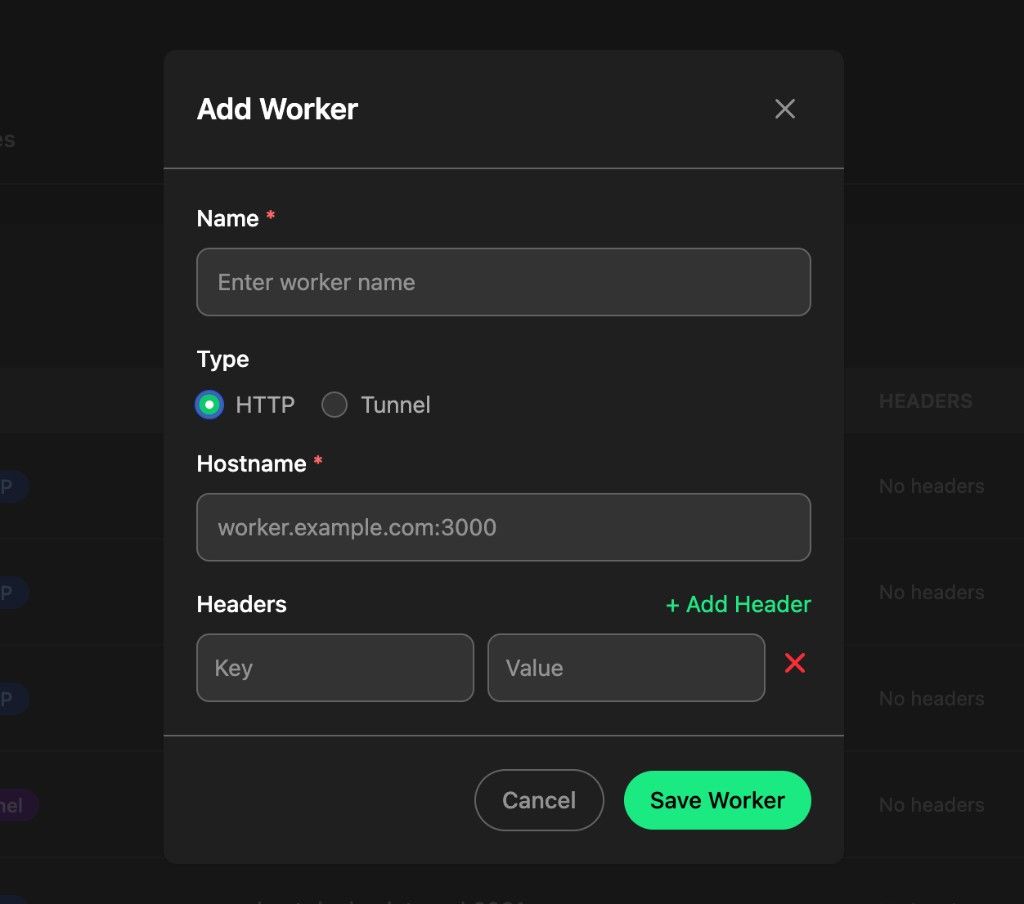Save the new worker
Viewport: 1024px width, 904px height.
[x=717, y=800]
